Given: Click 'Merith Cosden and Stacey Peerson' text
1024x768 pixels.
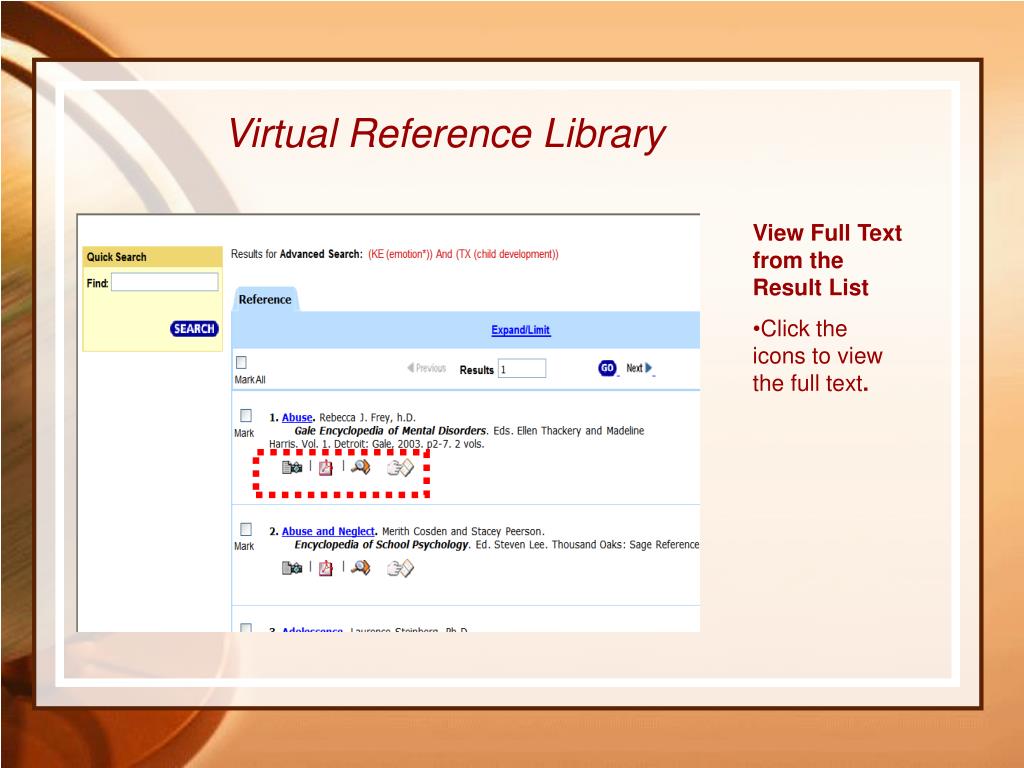Looking at the screenshot, I should click(463, 531).
